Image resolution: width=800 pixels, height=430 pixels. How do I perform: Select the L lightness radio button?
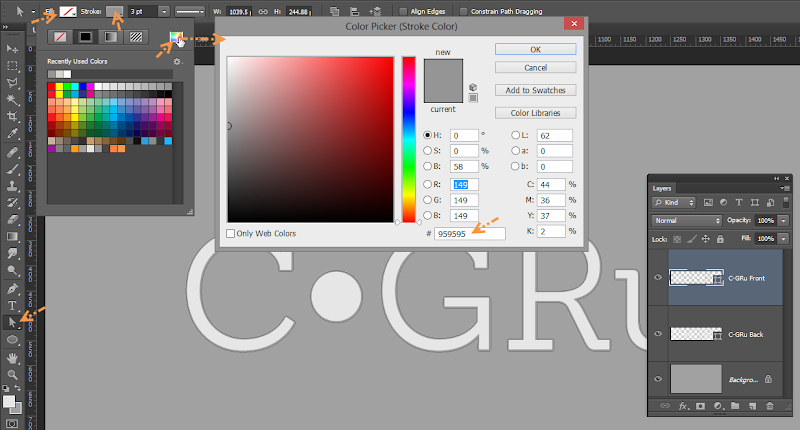[x=515, y=135]
